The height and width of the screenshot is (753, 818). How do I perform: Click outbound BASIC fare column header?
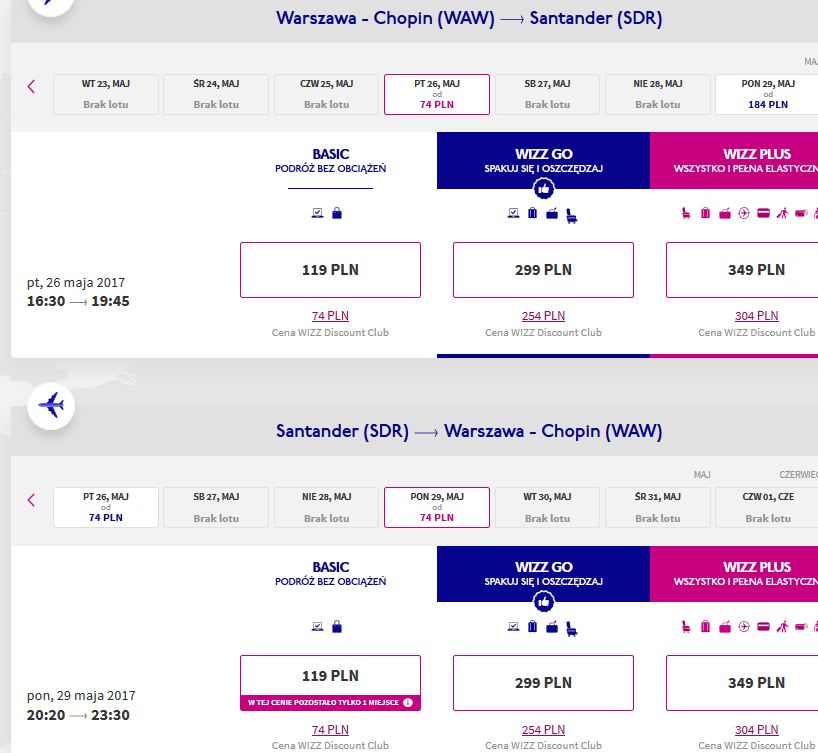(x=331, y=161)
